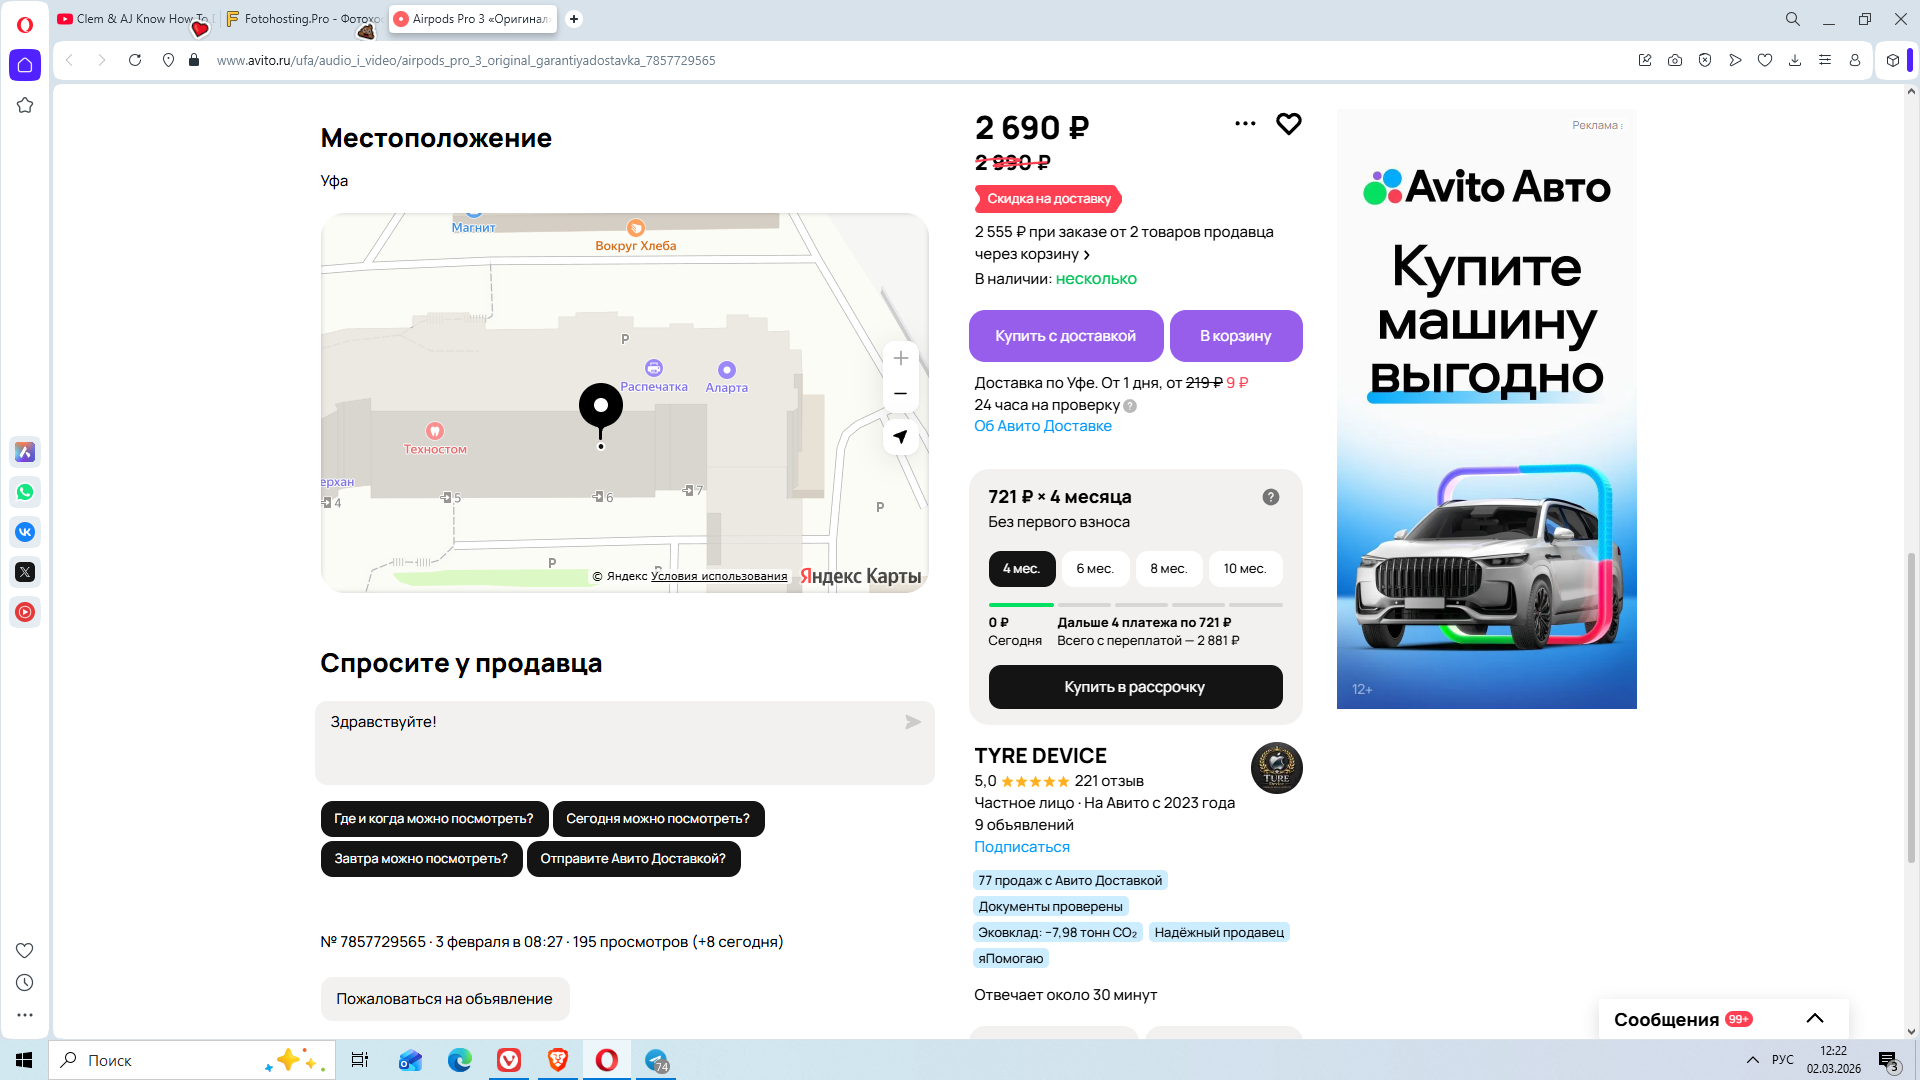The height and width of the screenshot is (1080, 1920).
Task: Choose the 10 мес. installment option
Action: pos(1244,569)
